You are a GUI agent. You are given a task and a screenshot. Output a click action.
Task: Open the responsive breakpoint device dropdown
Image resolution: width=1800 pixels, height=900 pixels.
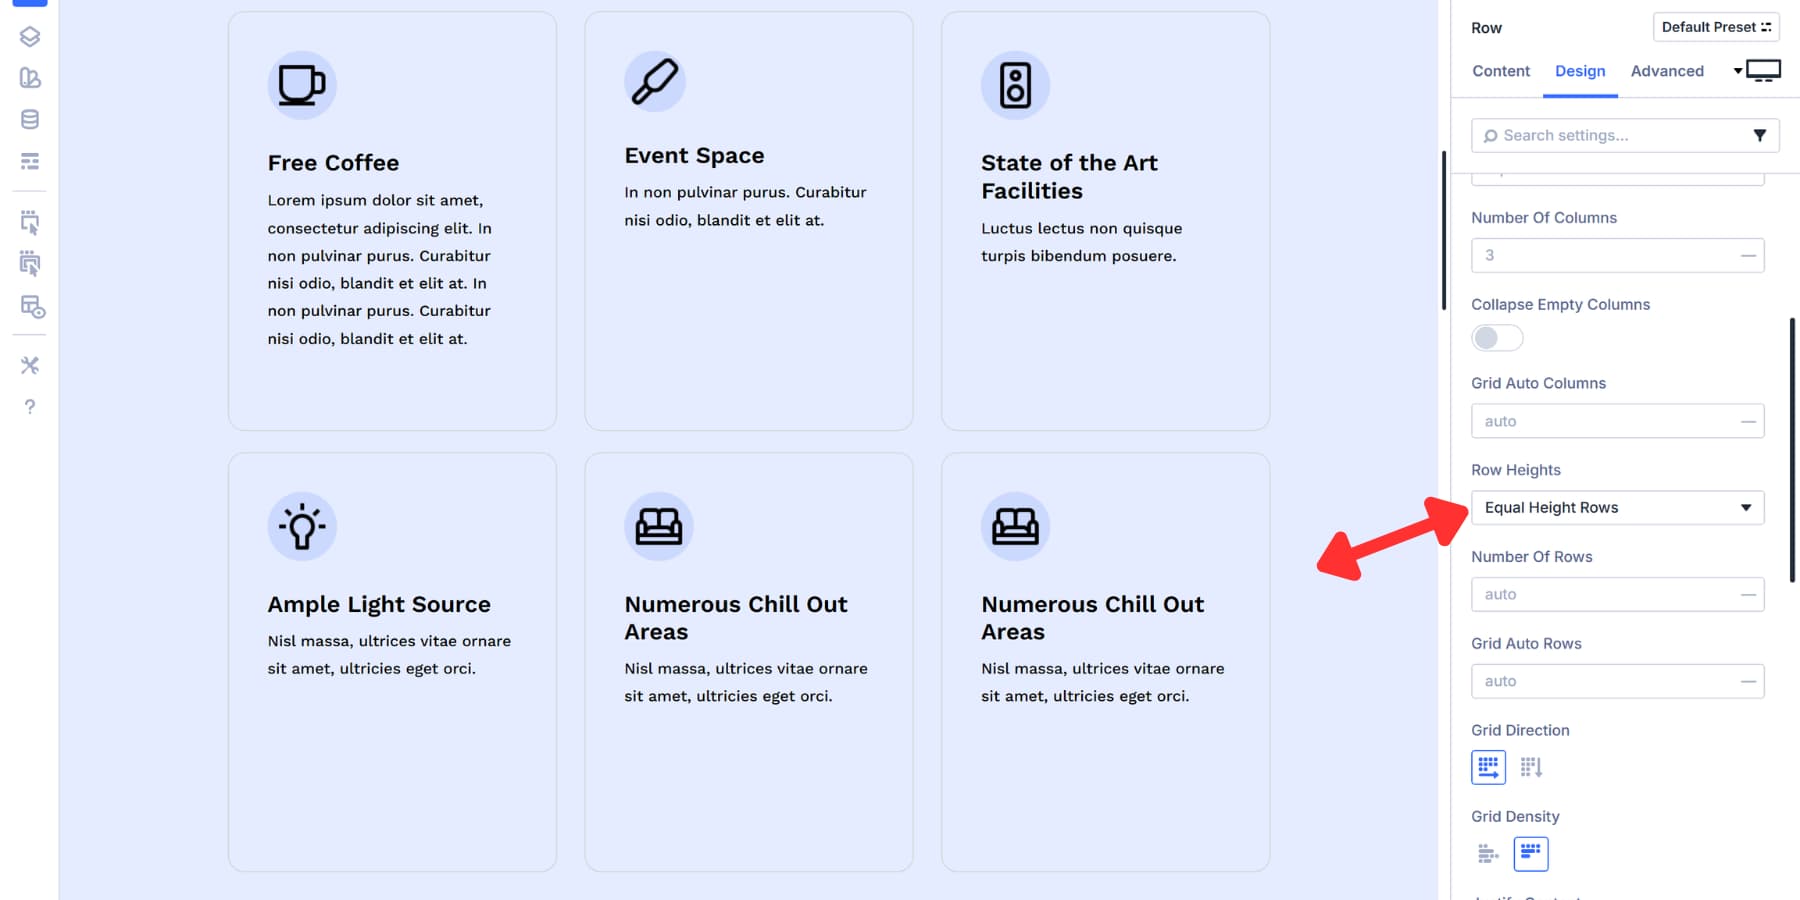tap(1755, 70)
